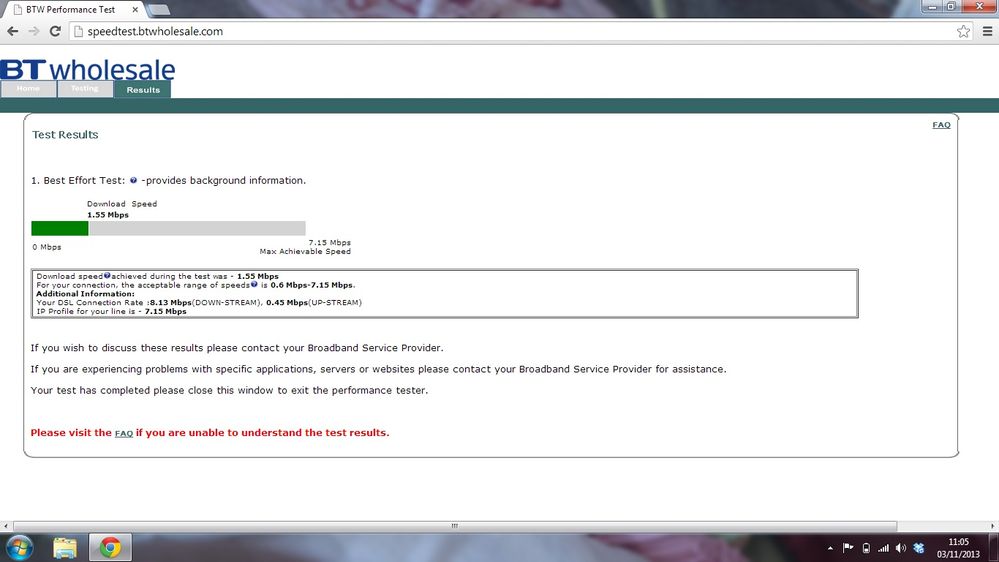
Task: Switch to the Testing tab
Action: [85, 89]
